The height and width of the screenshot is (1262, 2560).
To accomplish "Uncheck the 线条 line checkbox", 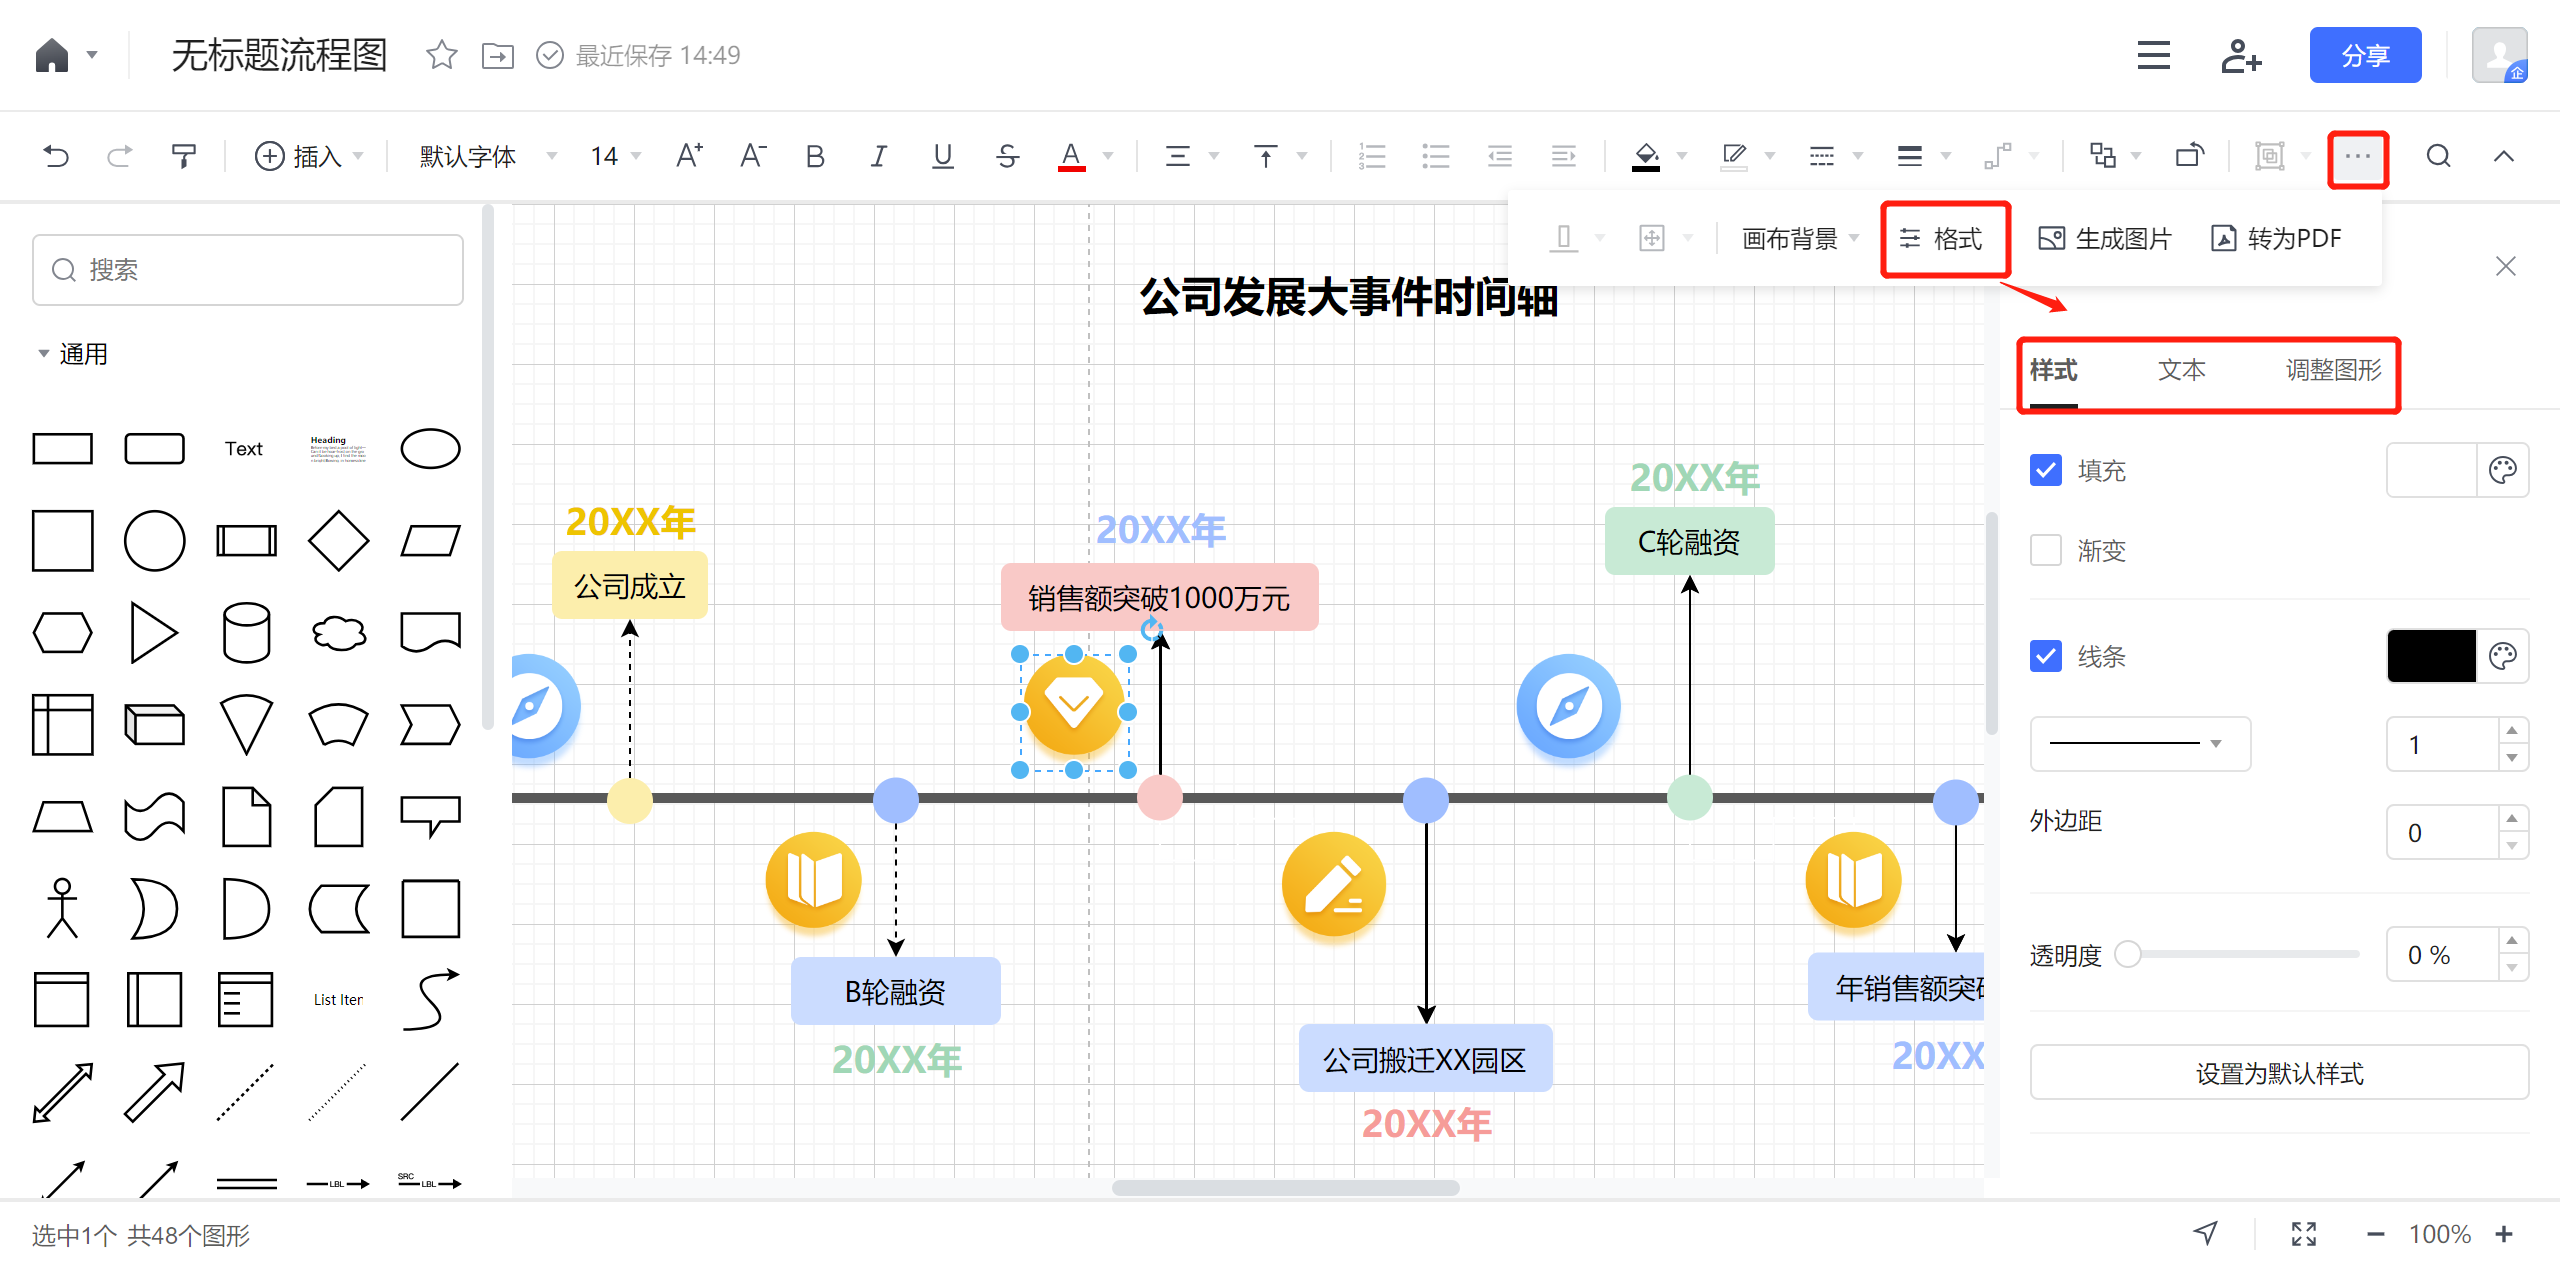I will [2046, 656].
